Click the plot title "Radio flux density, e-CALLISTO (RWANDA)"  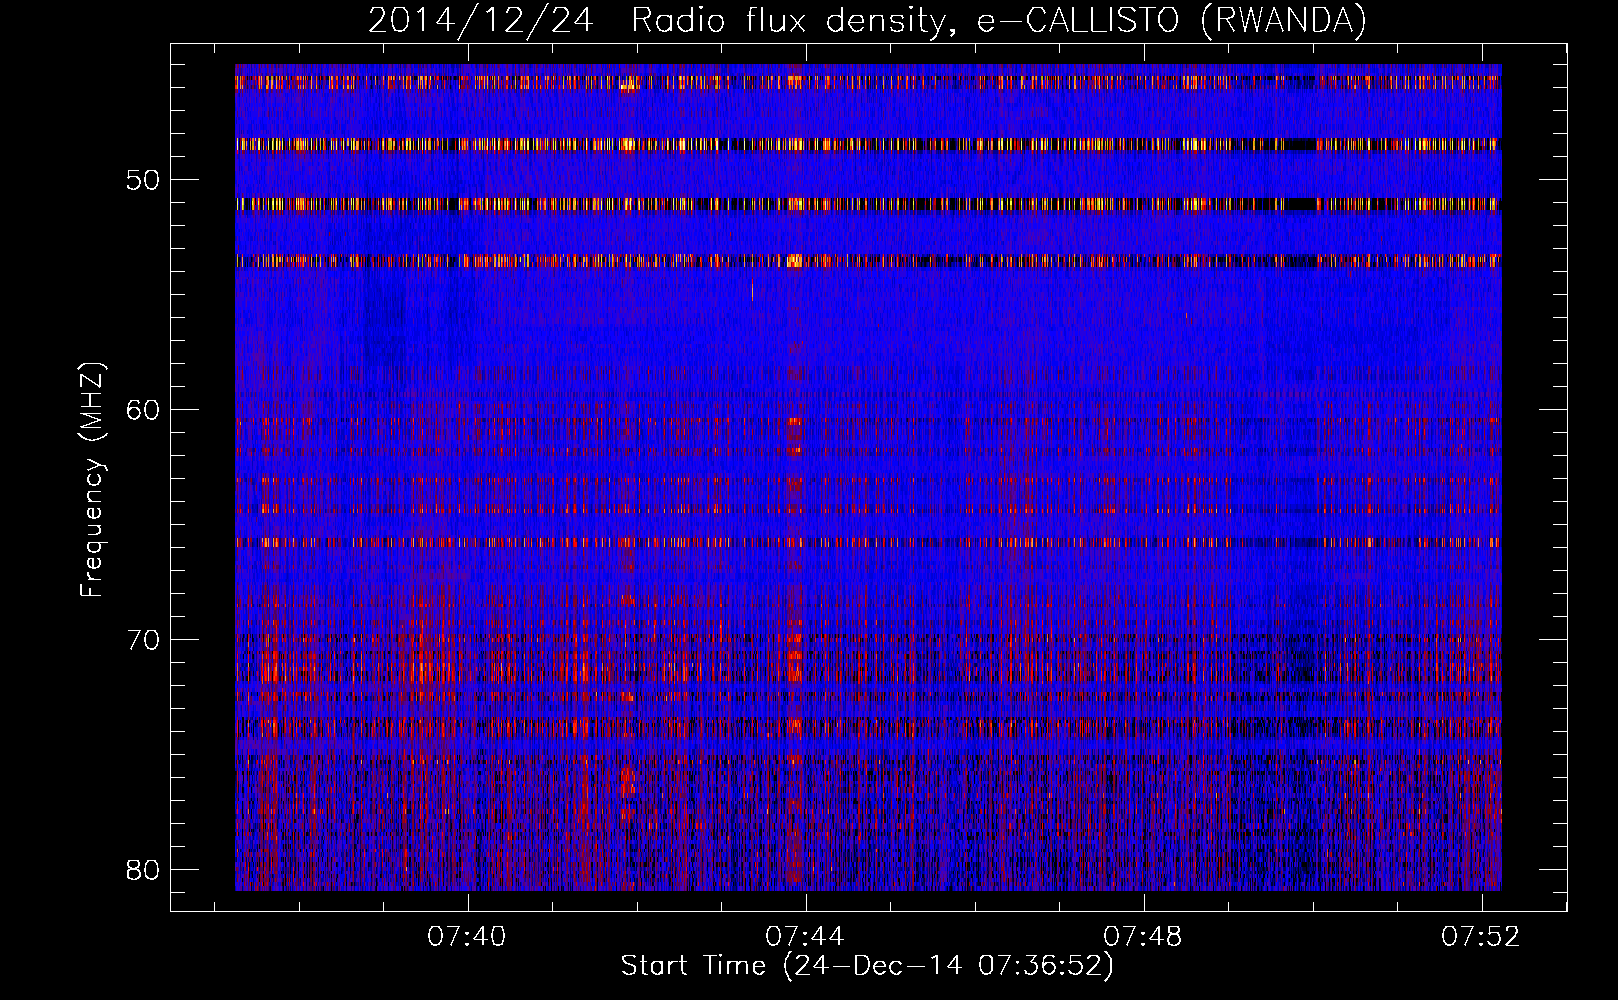pos(999,21)
